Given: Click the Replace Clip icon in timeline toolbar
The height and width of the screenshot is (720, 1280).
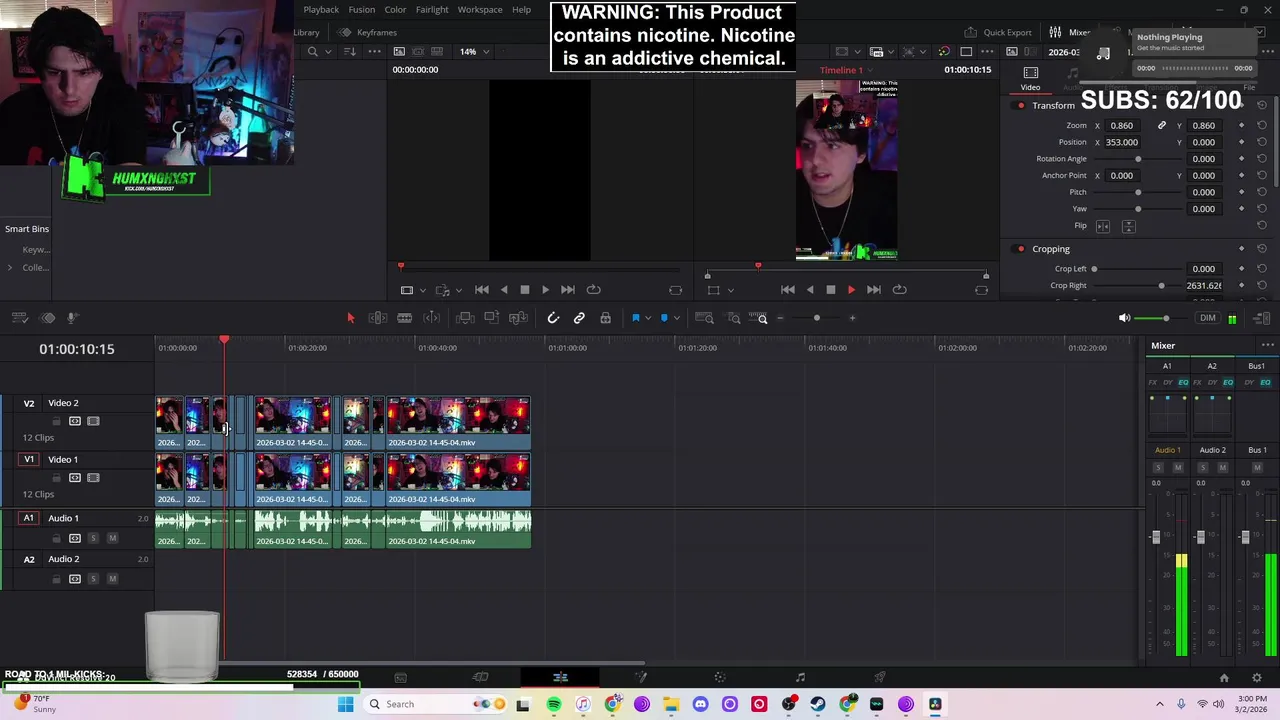Looking at the screenshot, I should pos(518,318).
